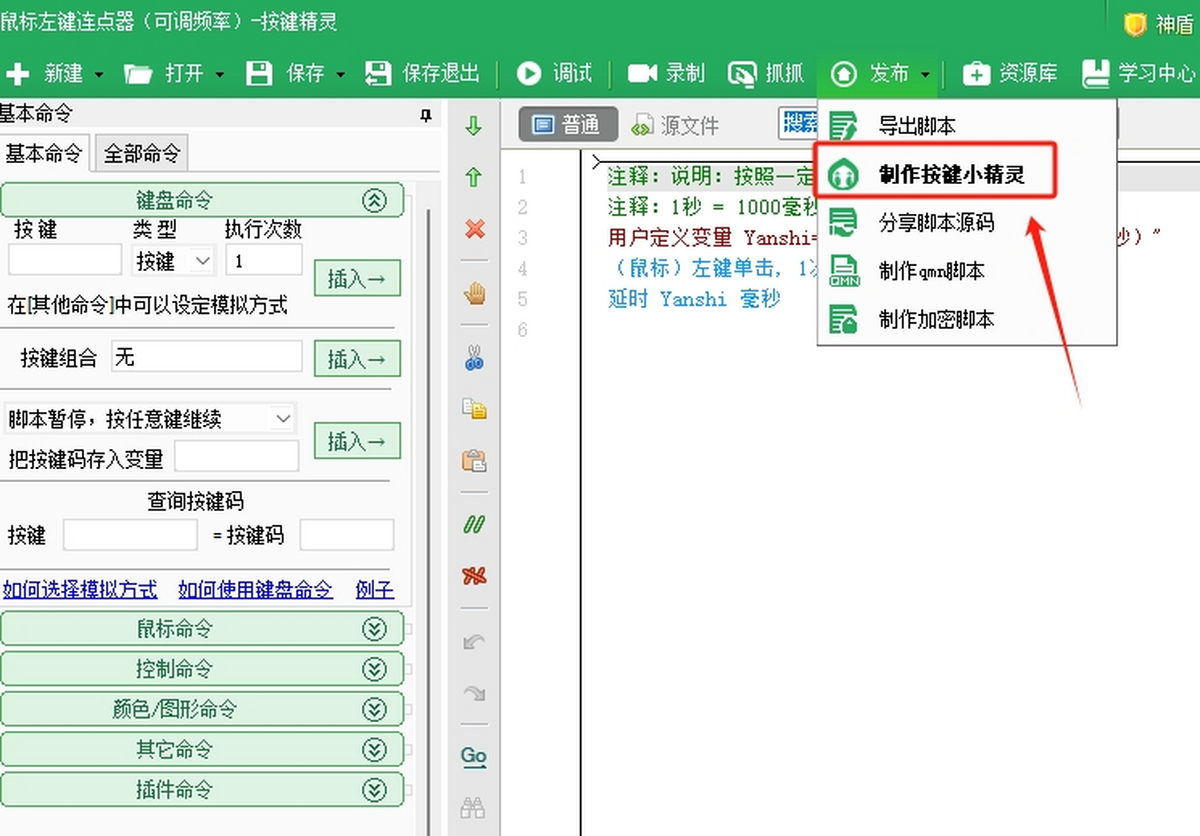Click the 把按键码存入变量 input field
This screenshot has height=836, width=1200.
click(237, 457)
